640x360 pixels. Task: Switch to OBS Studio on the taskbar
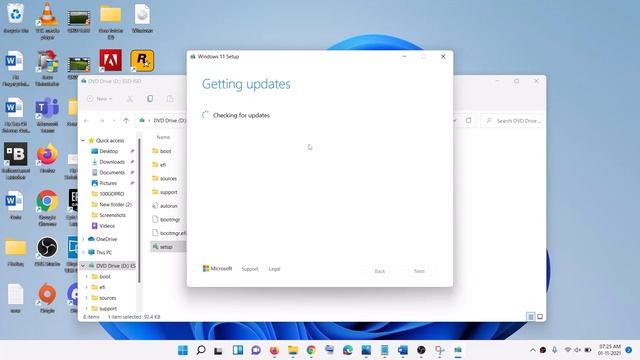tap(421, 350)
